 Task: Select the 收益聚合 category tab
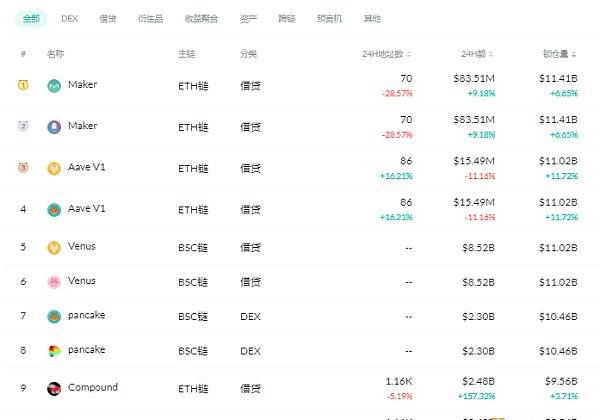(x=201, y=18)
